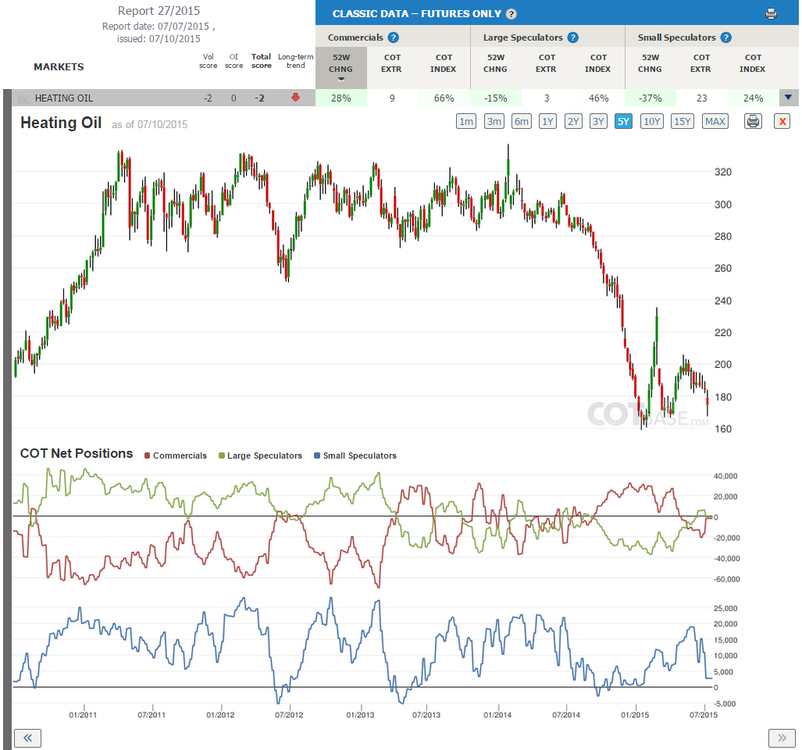Screen dimensions: 802x750
Task: Toggle the Large Speculators legend series
Action: point(260,455)
